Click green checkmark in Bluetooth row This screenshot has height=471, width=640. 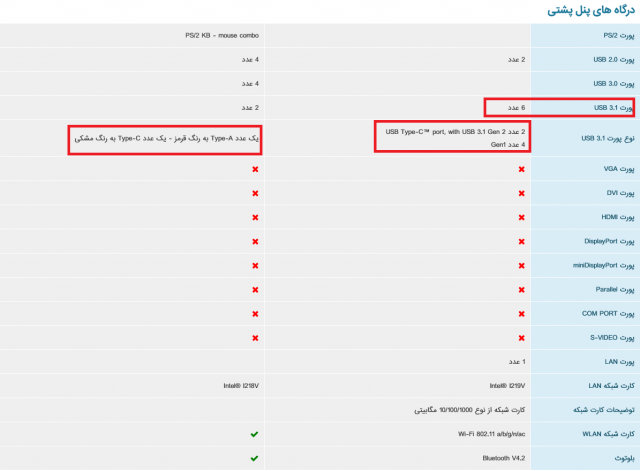pyautogui.click(x=255, y=458)
